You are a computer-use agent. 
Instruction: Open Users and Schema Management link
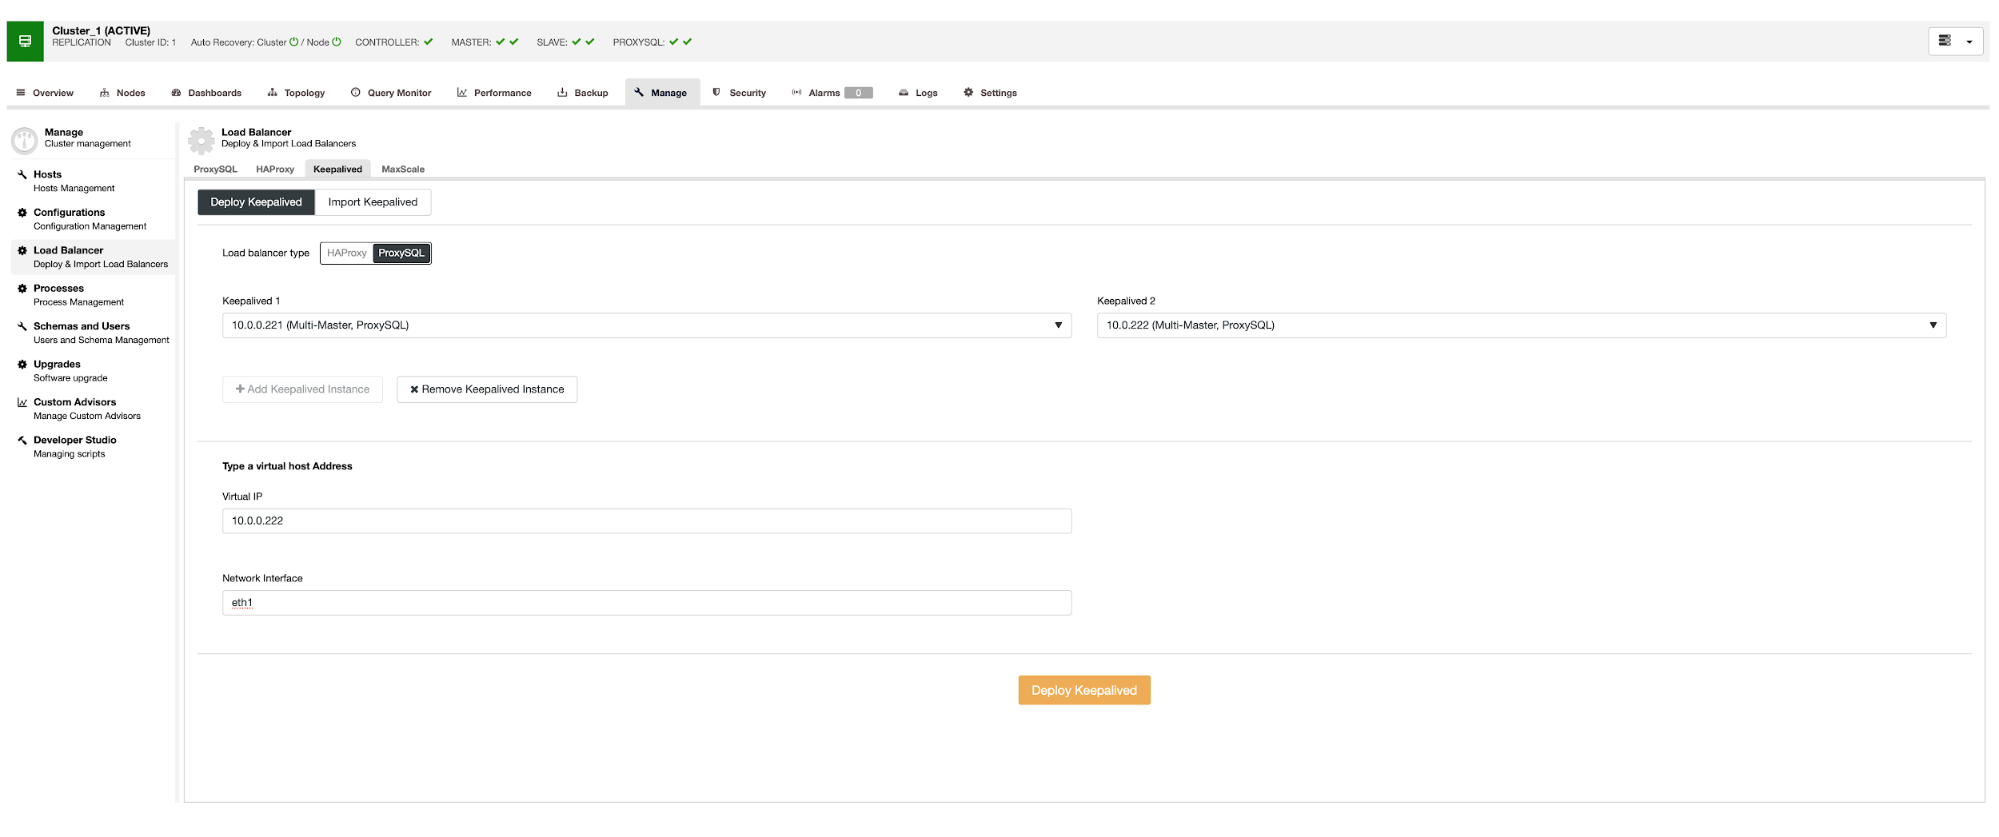(x=101, y=340)
